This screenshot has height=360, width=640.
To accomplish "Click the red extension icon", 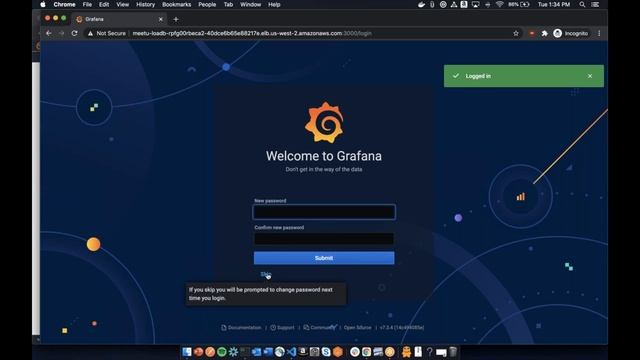I will [531, 33].
